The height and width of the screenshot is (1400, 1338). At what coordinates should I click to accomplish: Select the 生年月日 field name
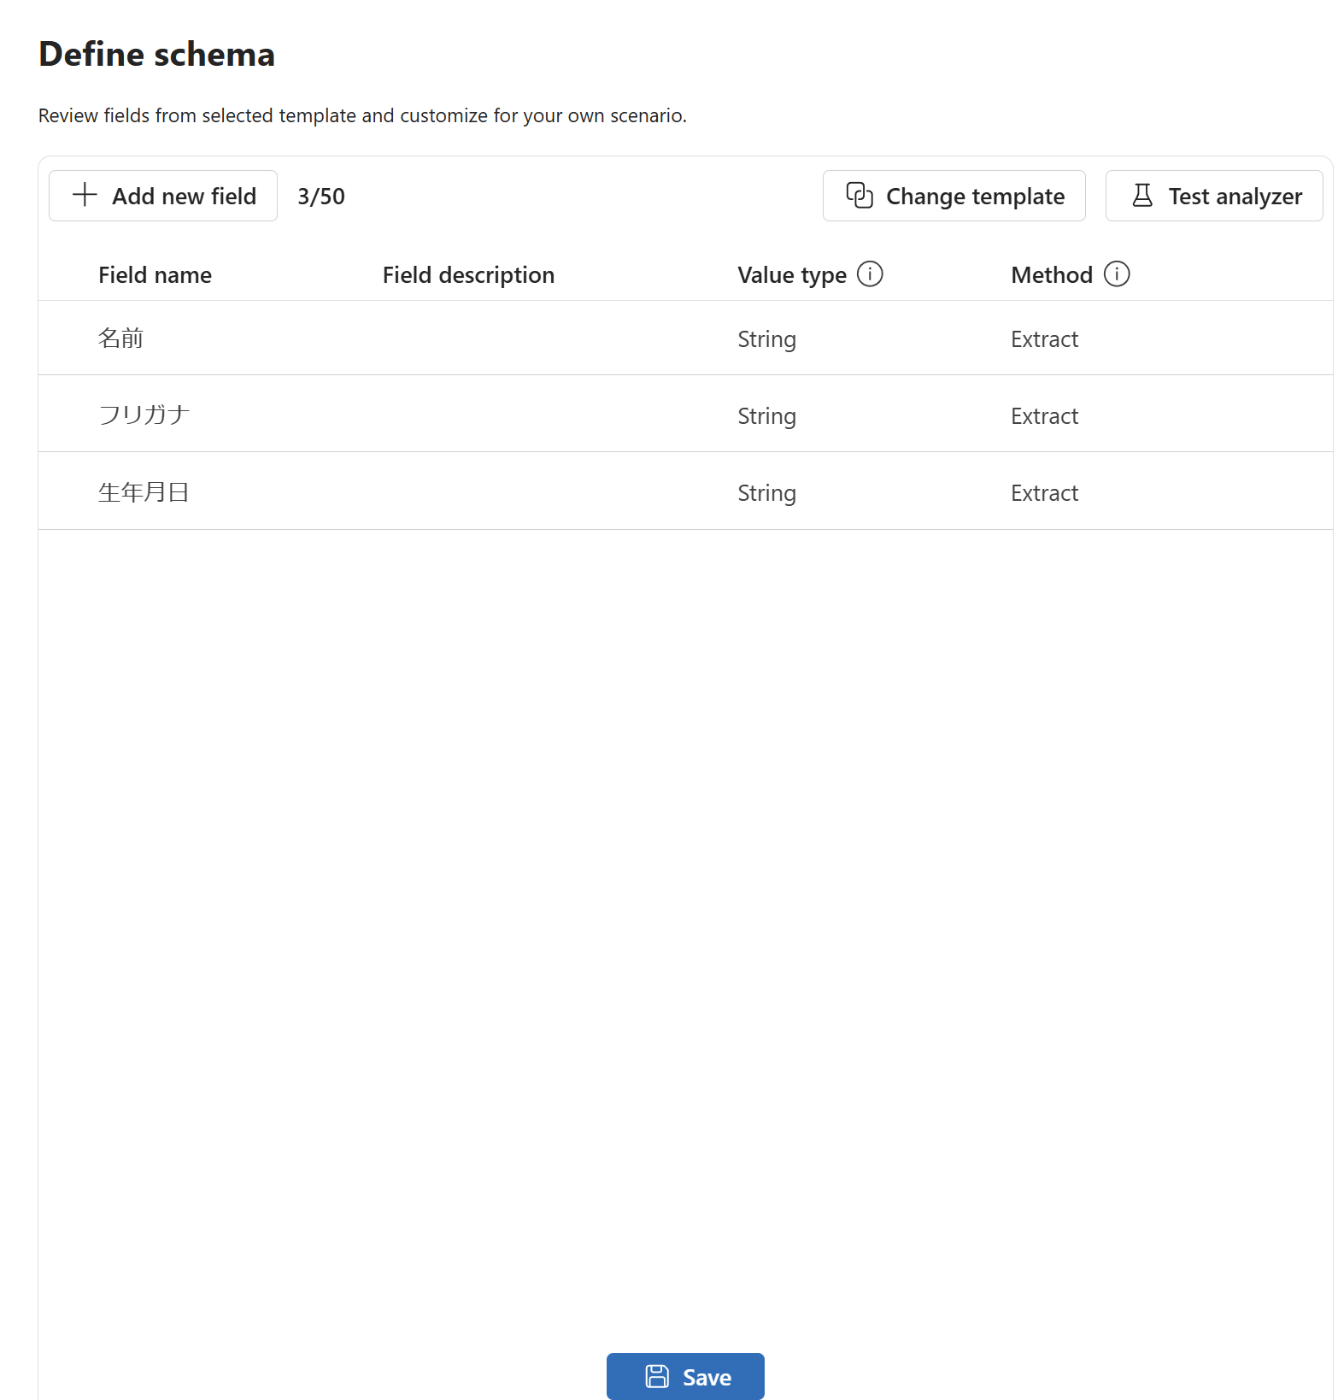point(144,492)
